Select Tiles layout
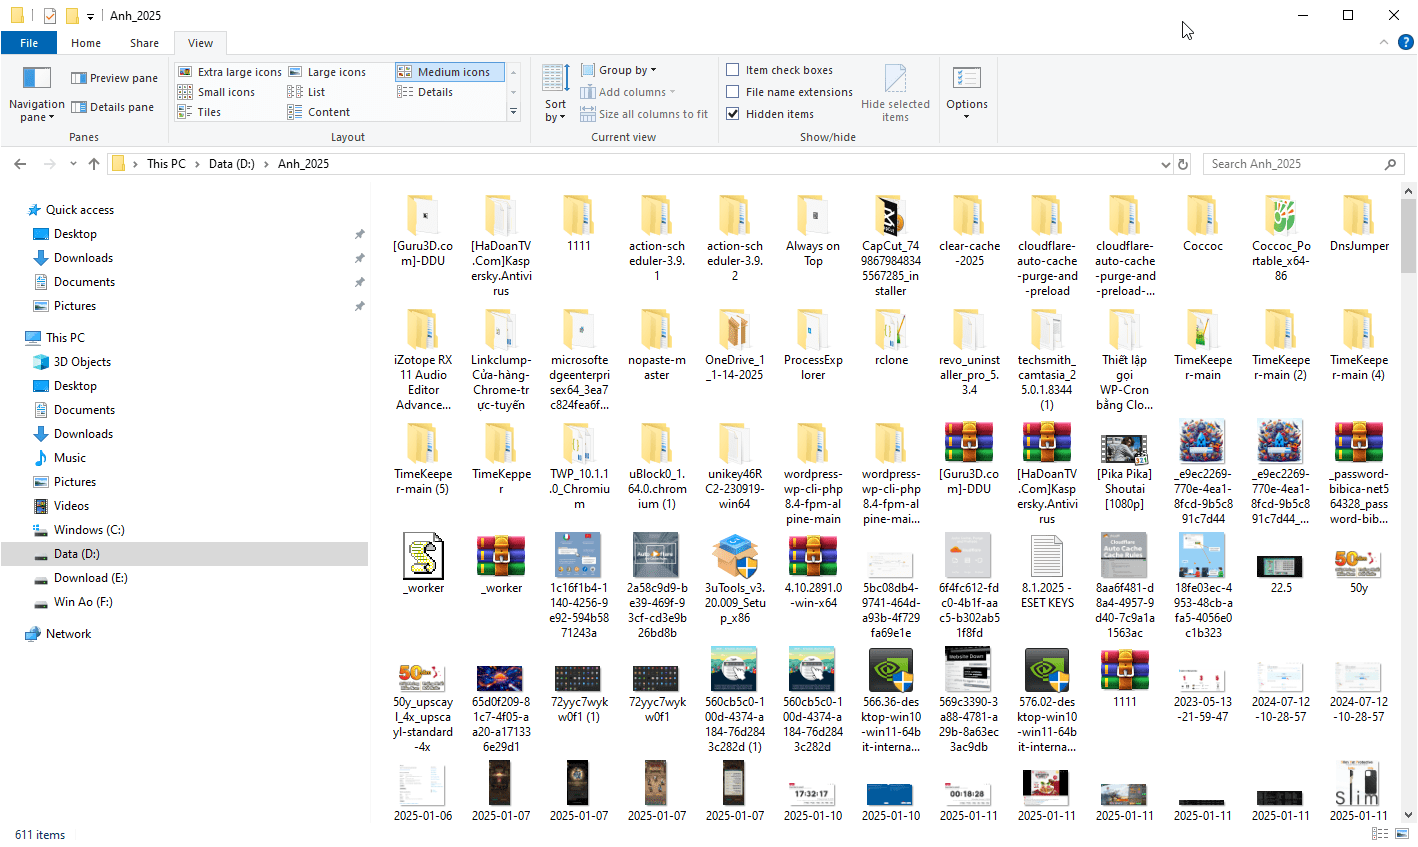1418x847 pixels. coord(199,112)
